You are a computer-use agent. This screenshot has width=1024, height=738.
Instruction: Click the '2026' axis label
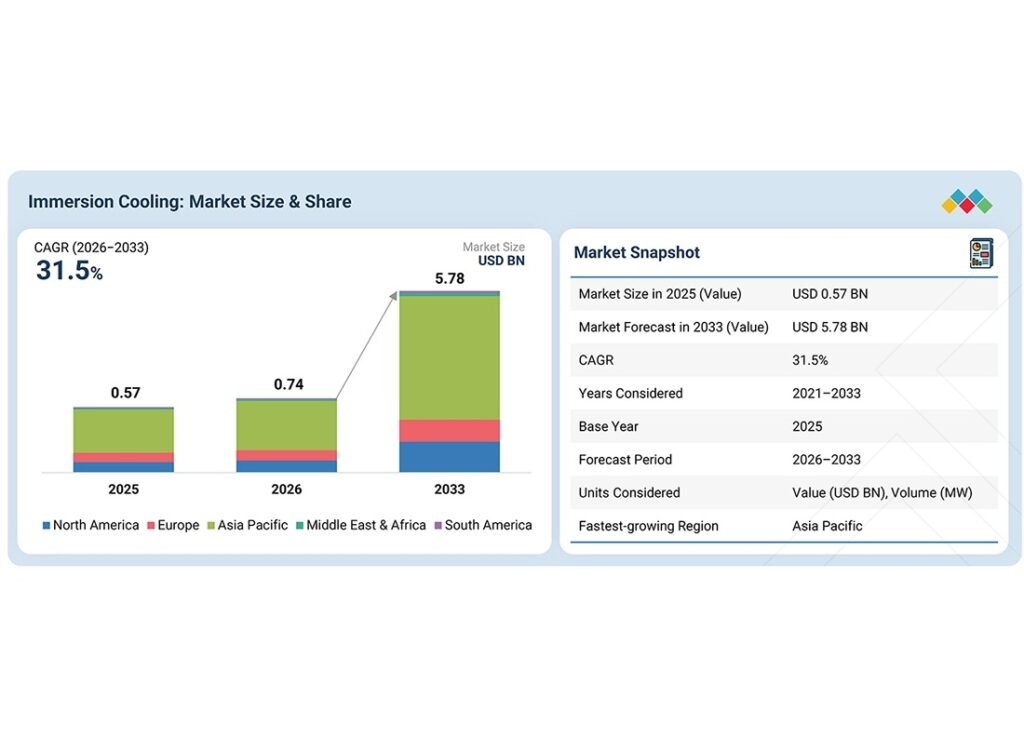click(287, 489)
